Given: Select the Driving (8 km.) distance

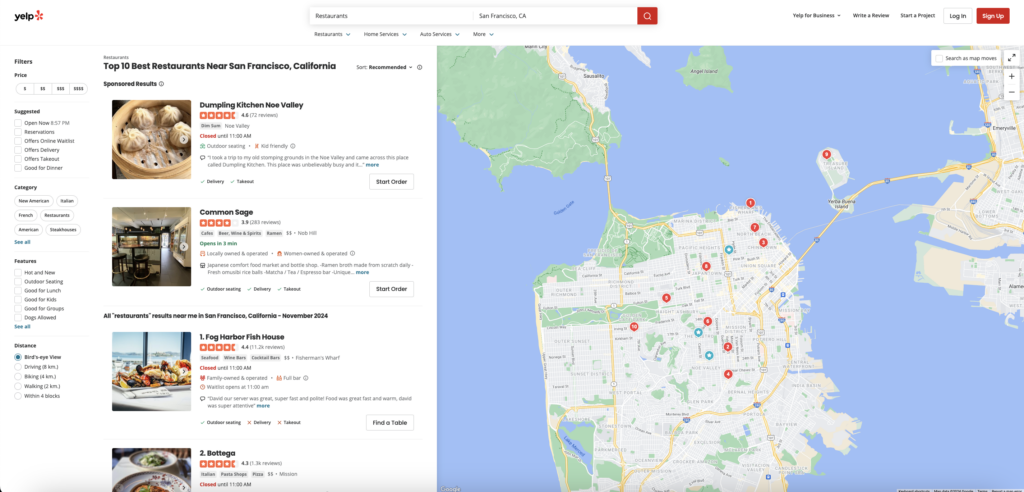Looking at the screenshot, I should (18, 367).
